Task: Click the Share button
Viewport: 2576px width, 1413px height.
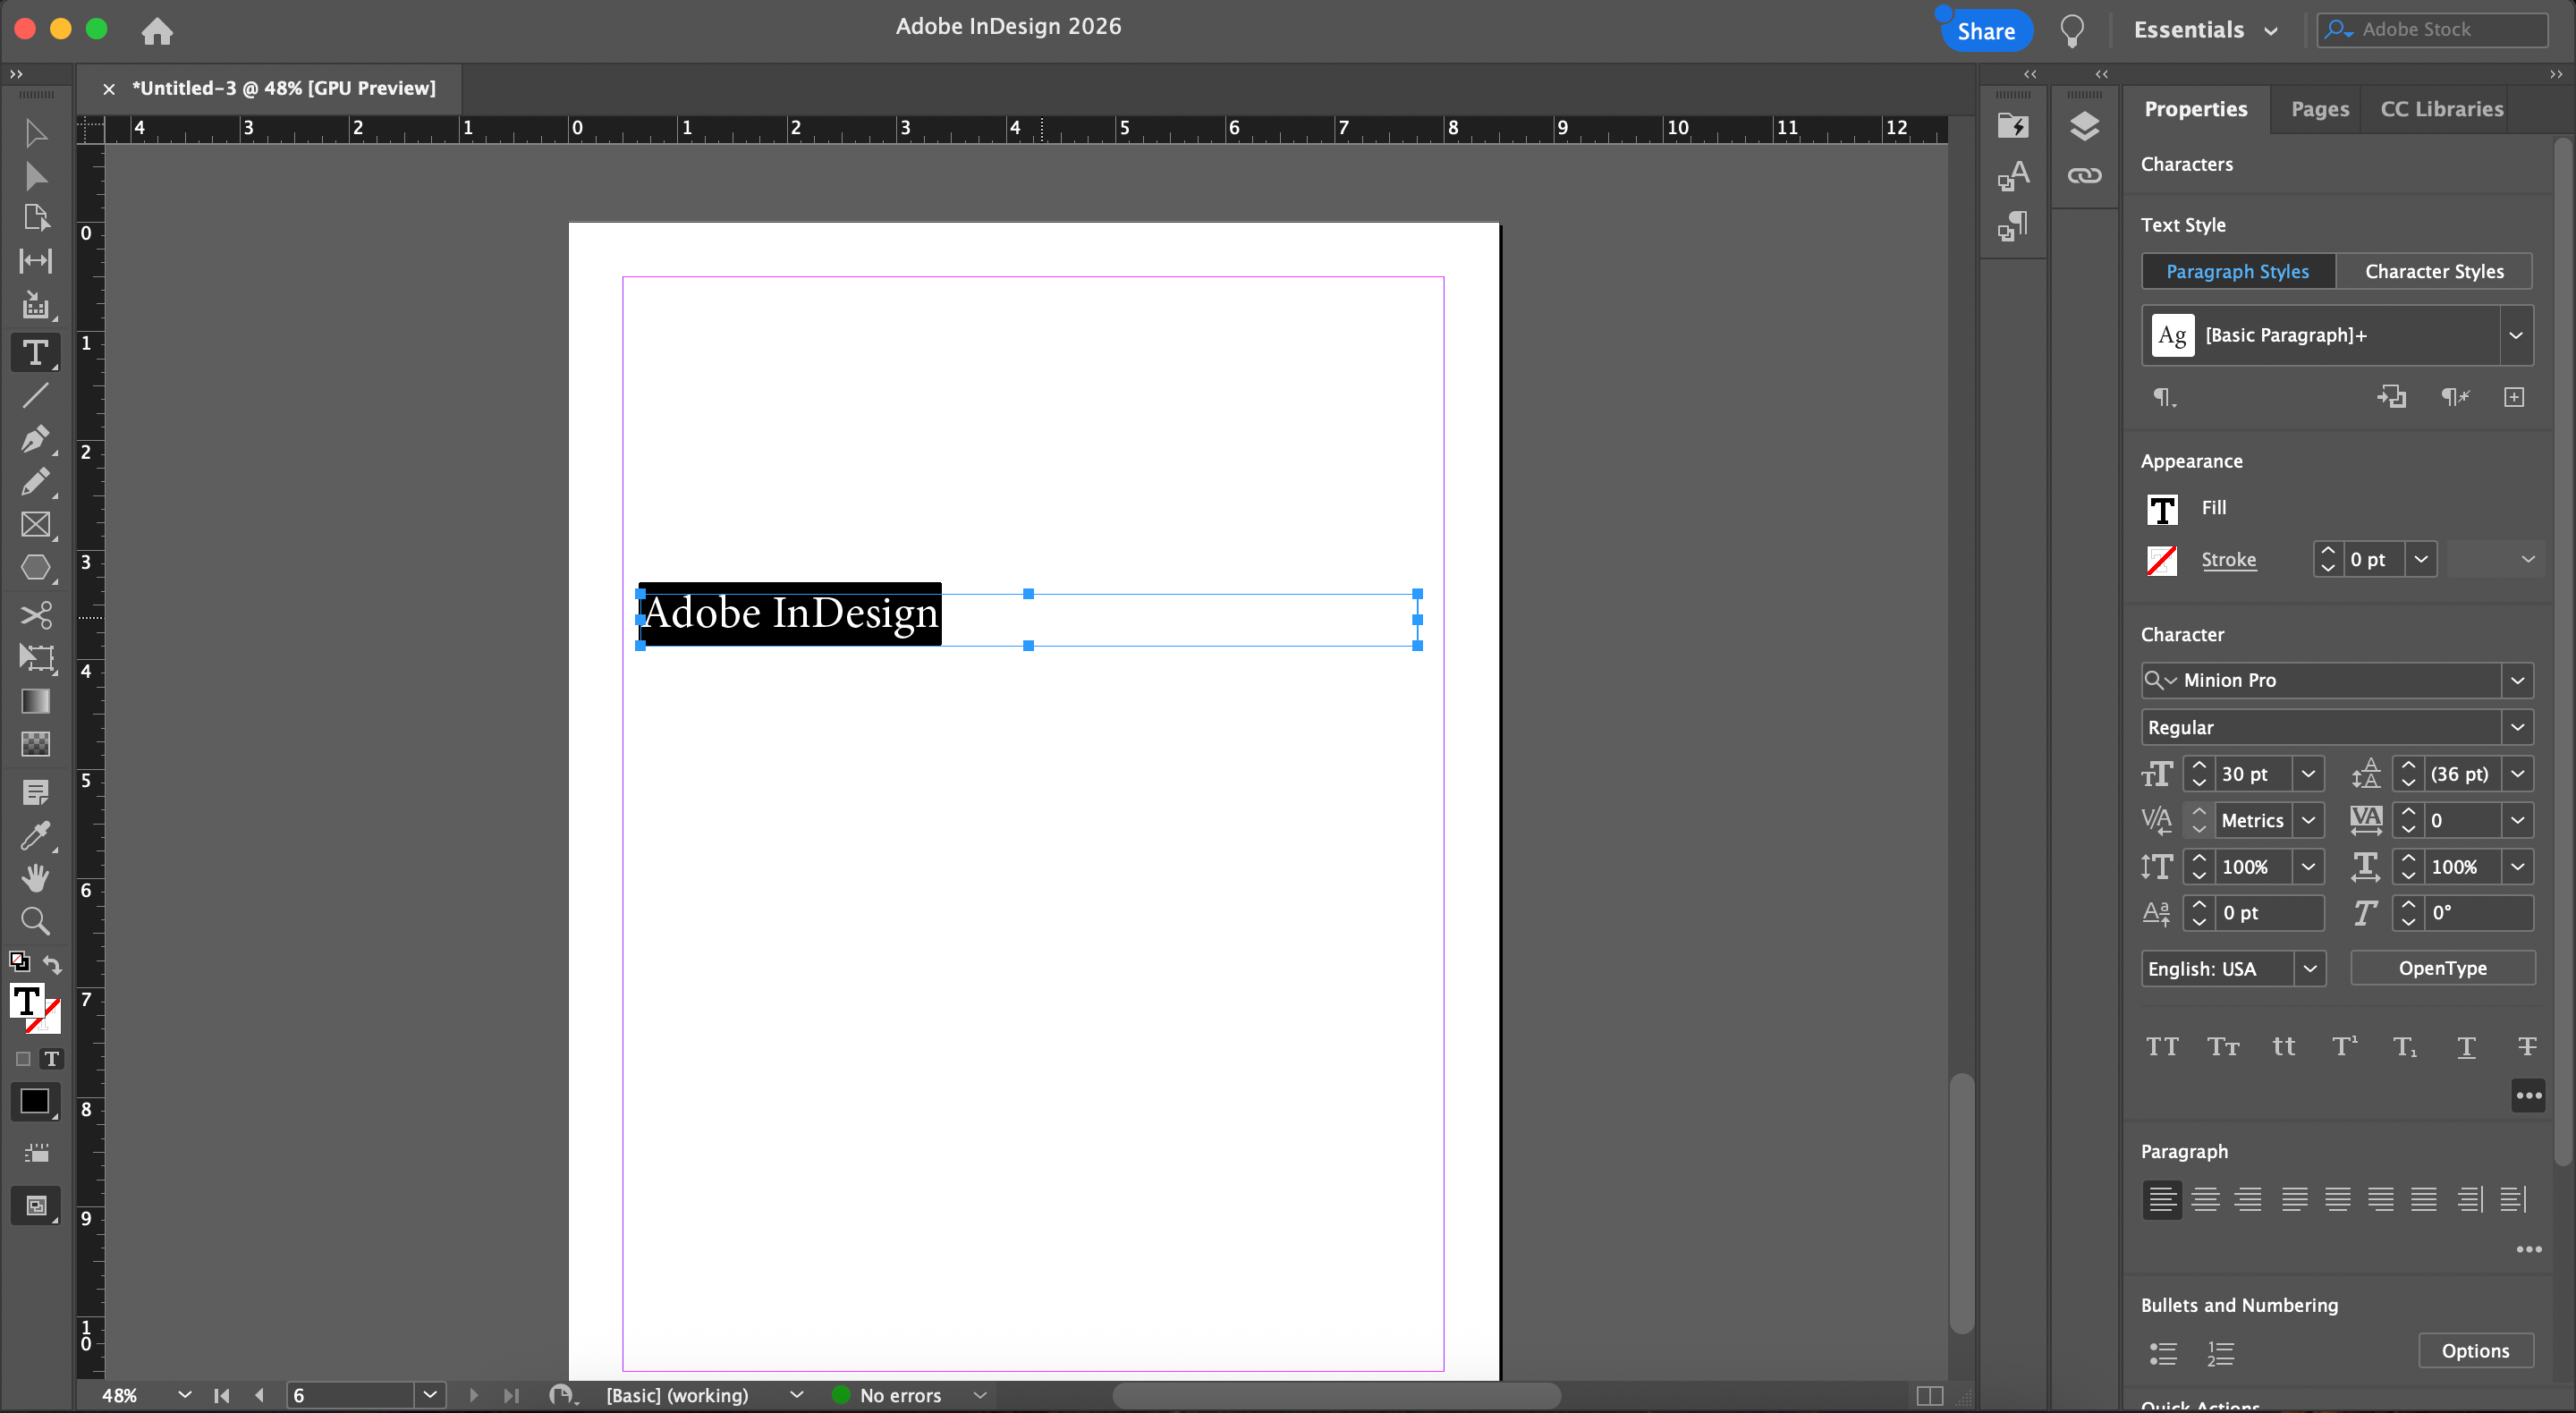Action: (1985, 31)
